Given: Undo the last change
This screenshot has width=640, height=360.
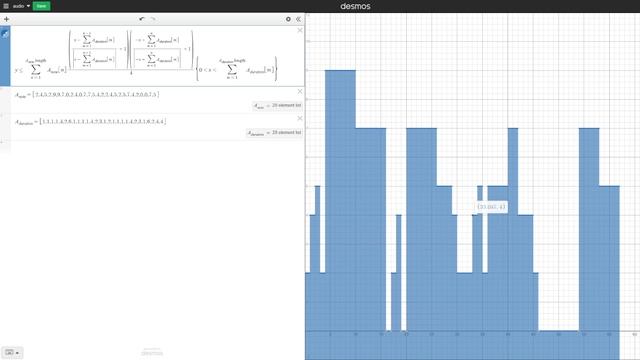Looking at the screenshot, I should [142, 19].
